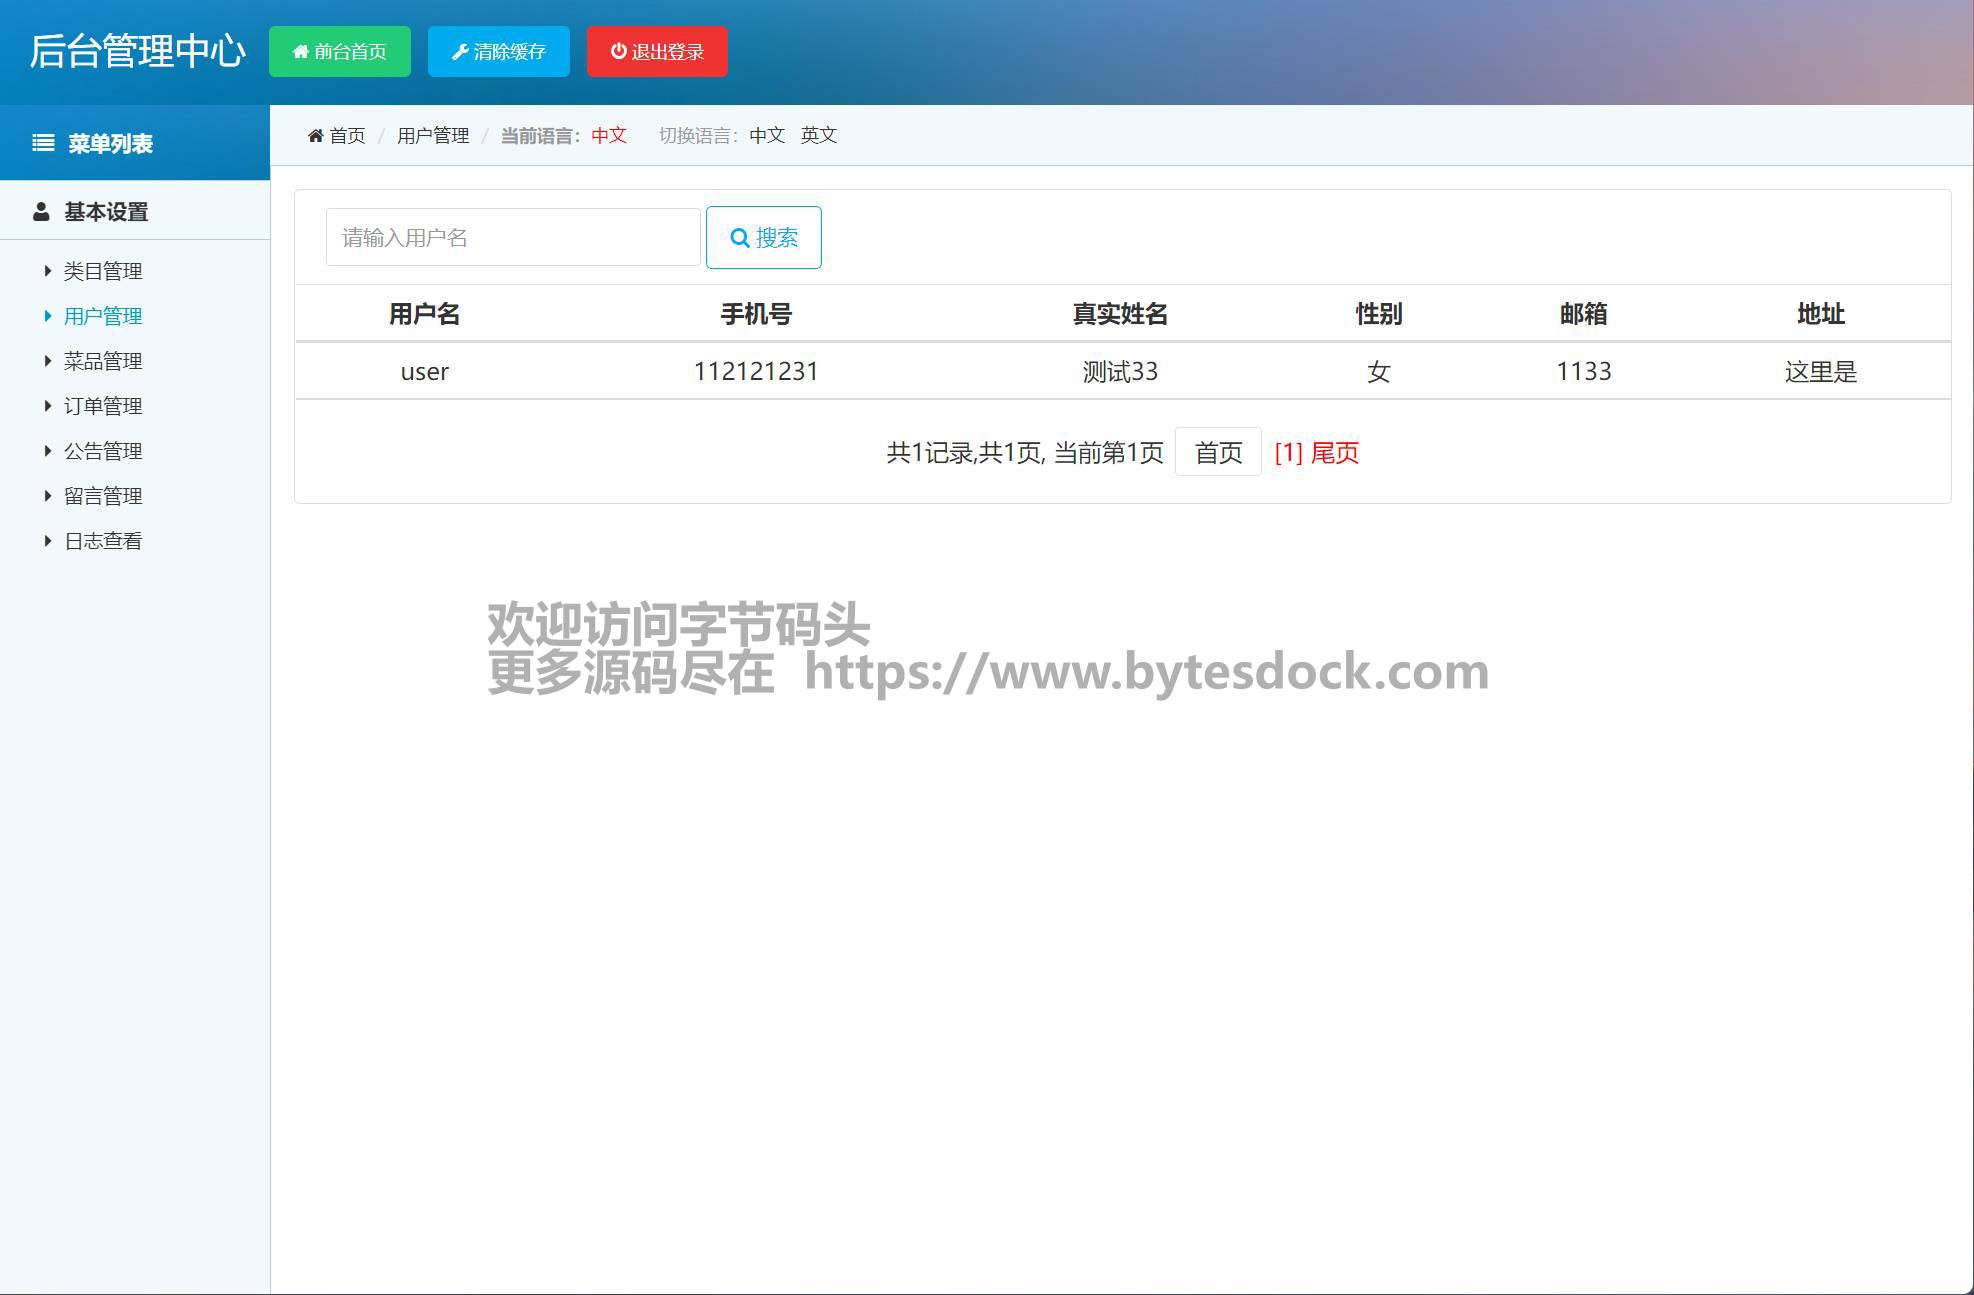Expand the 订单管理 sidebar arrow
The image size is (1974, 1295).
[x=47, y=405]
